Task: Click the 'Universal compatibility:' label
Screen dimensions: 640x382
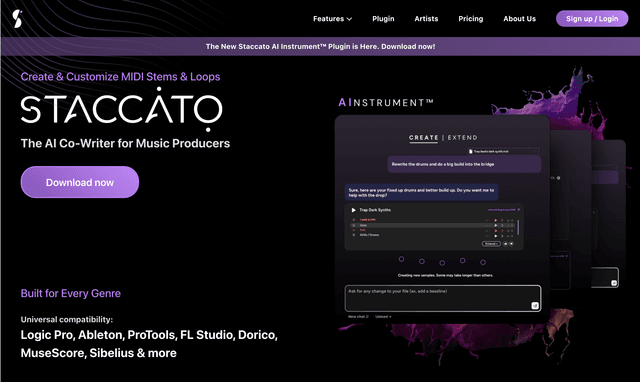Action: (x=67, y=320)
